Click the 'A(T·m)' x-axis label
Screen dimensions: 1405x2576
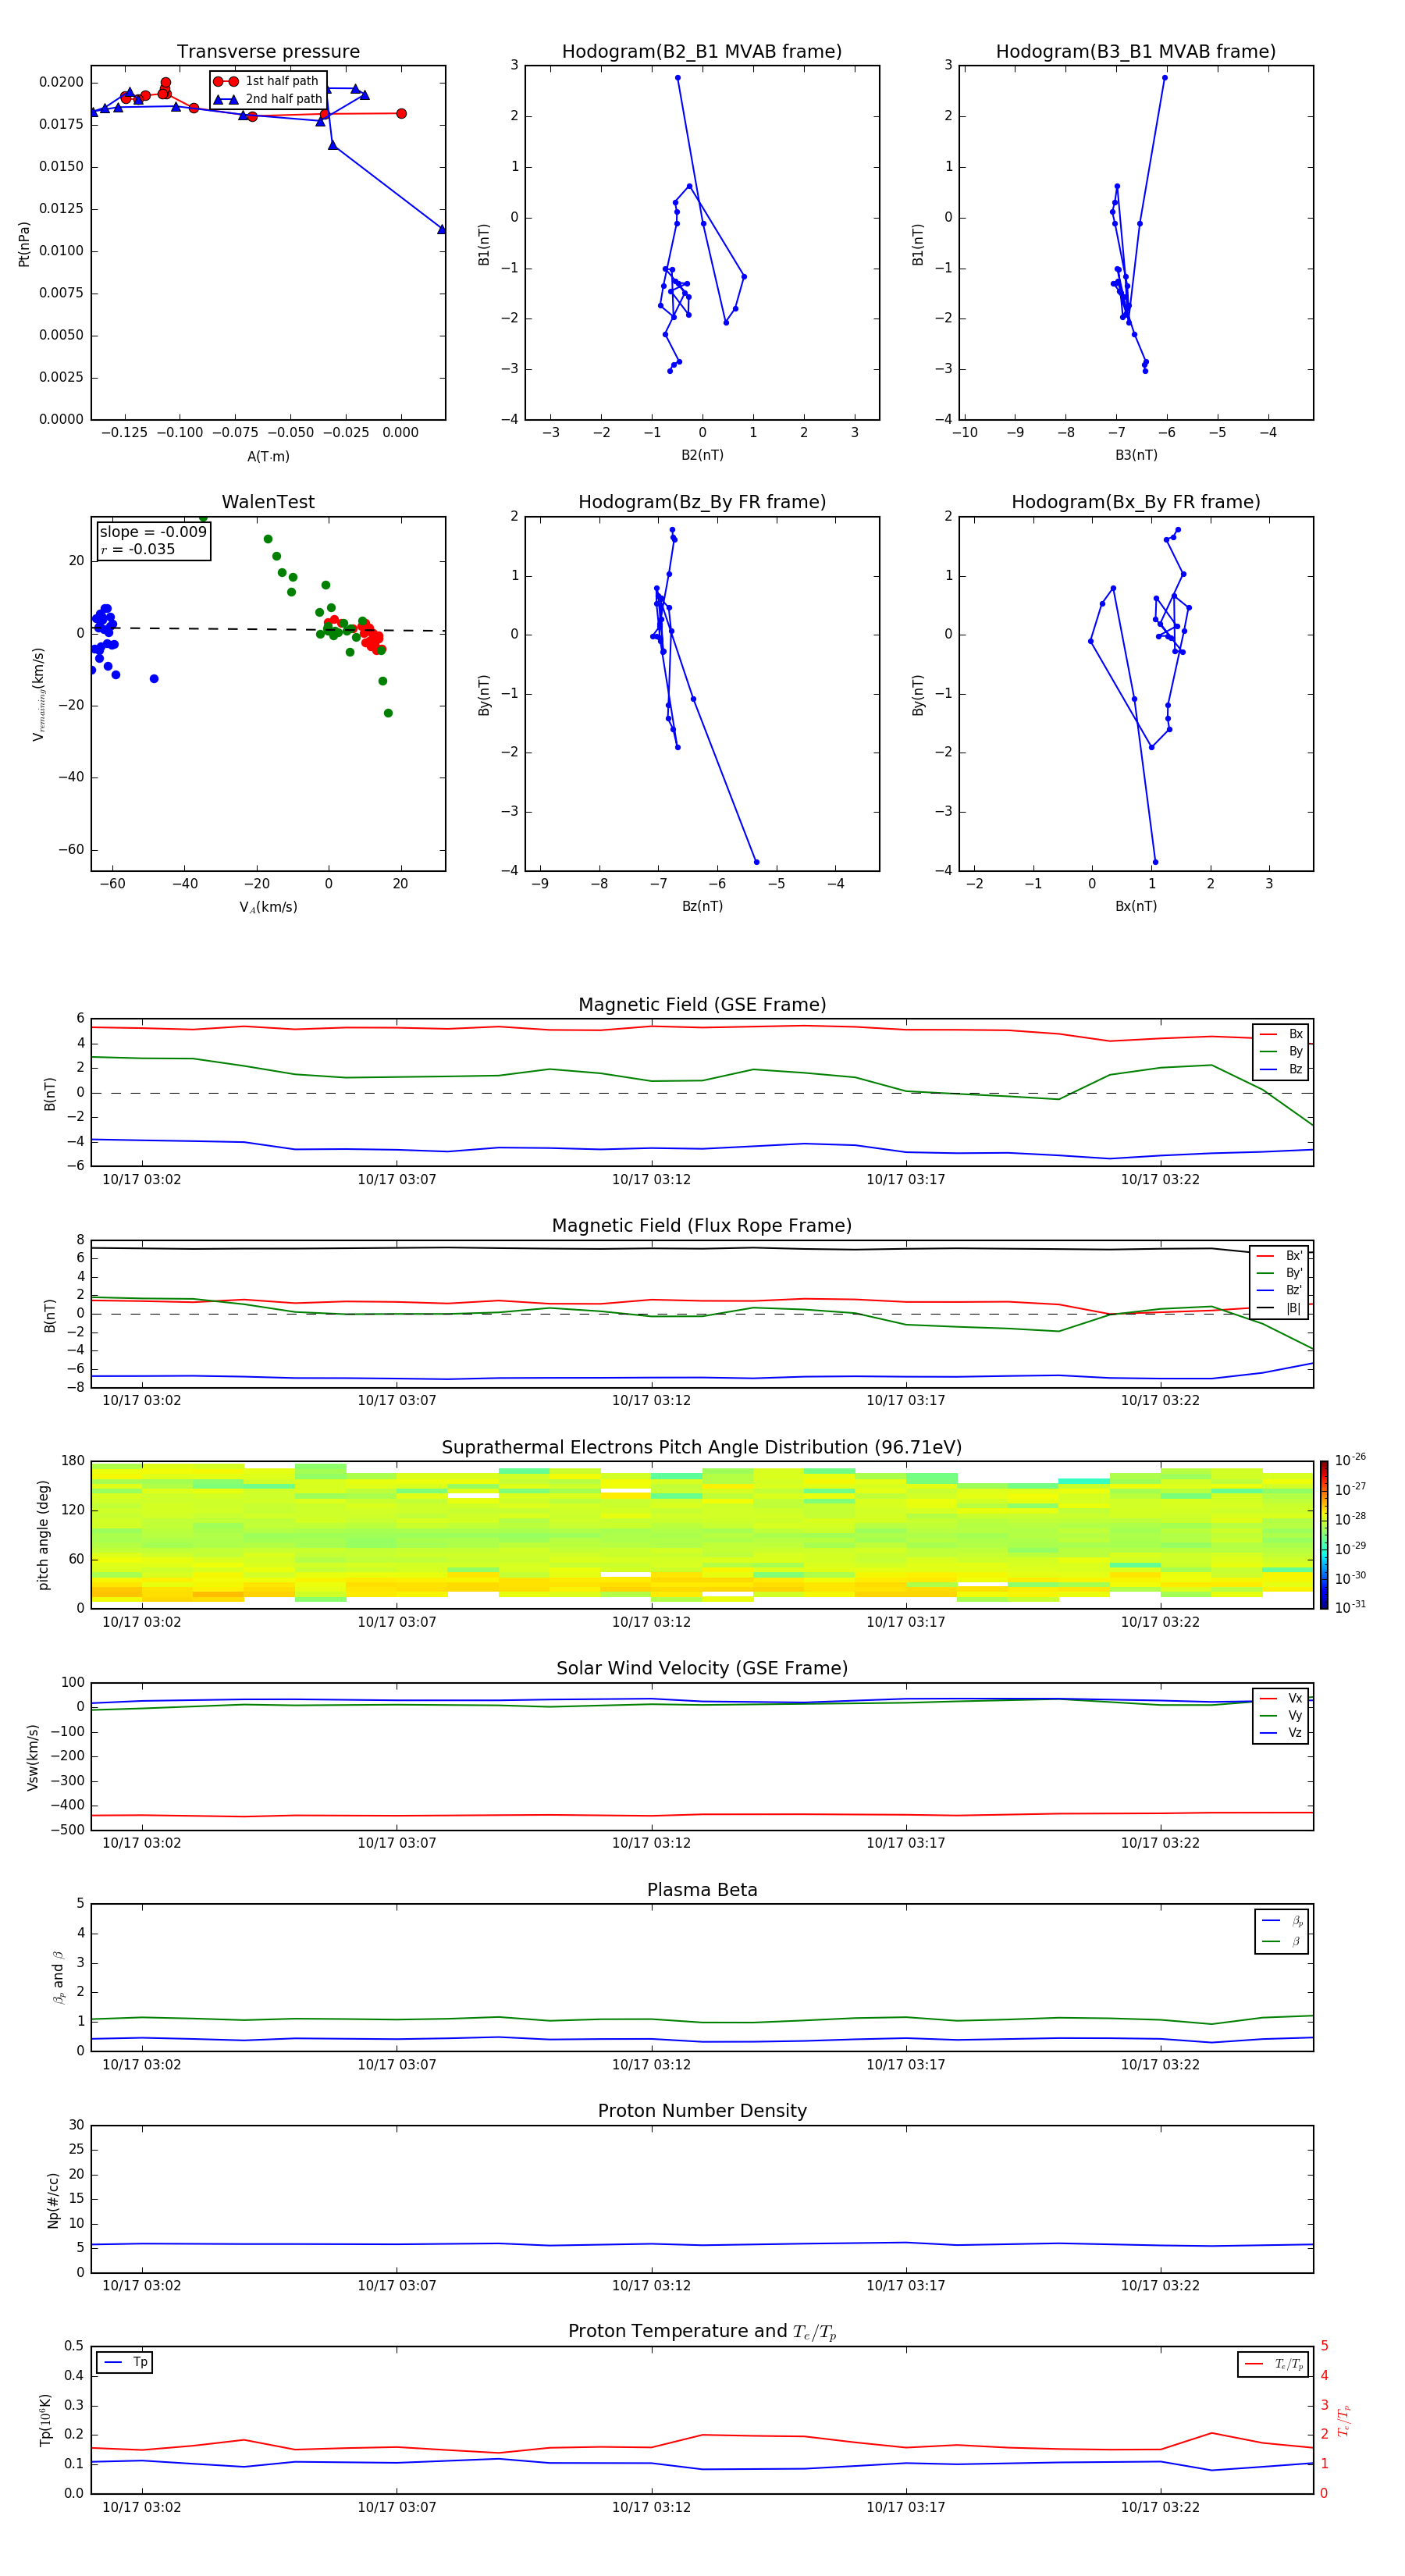268,457
